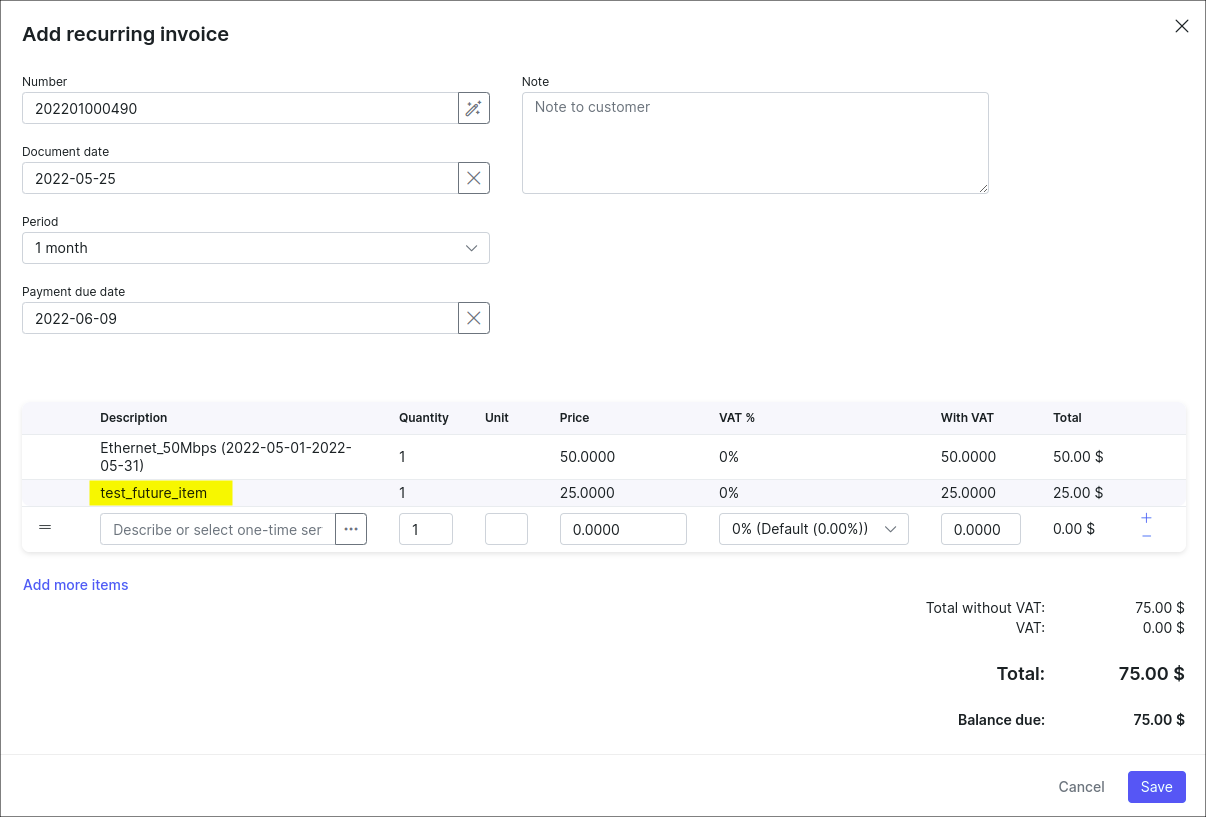Select the Quantity input in new row

425,529
